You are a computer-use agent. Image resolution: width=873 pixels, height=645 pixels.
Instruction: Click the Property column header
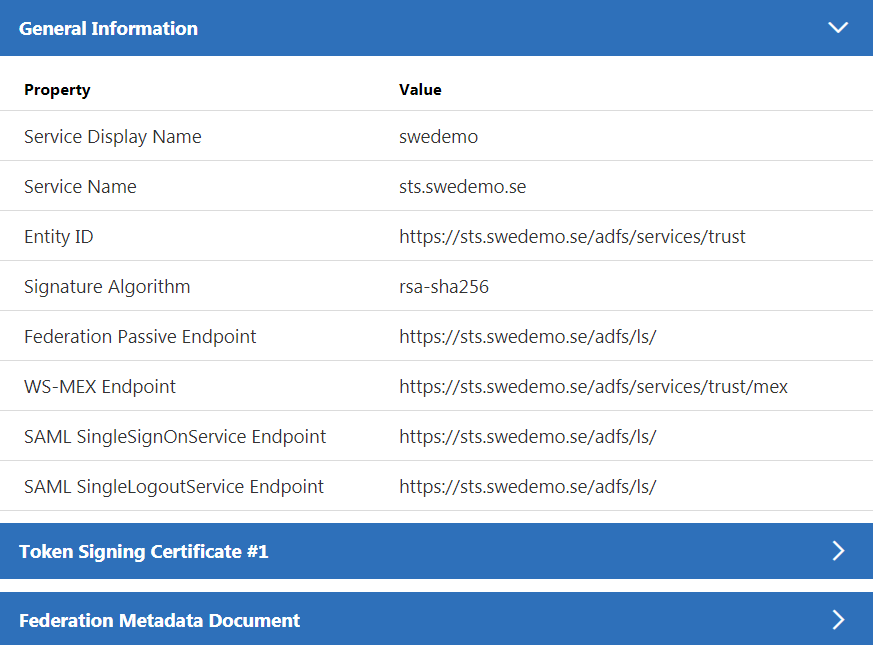tap(57, 90)
